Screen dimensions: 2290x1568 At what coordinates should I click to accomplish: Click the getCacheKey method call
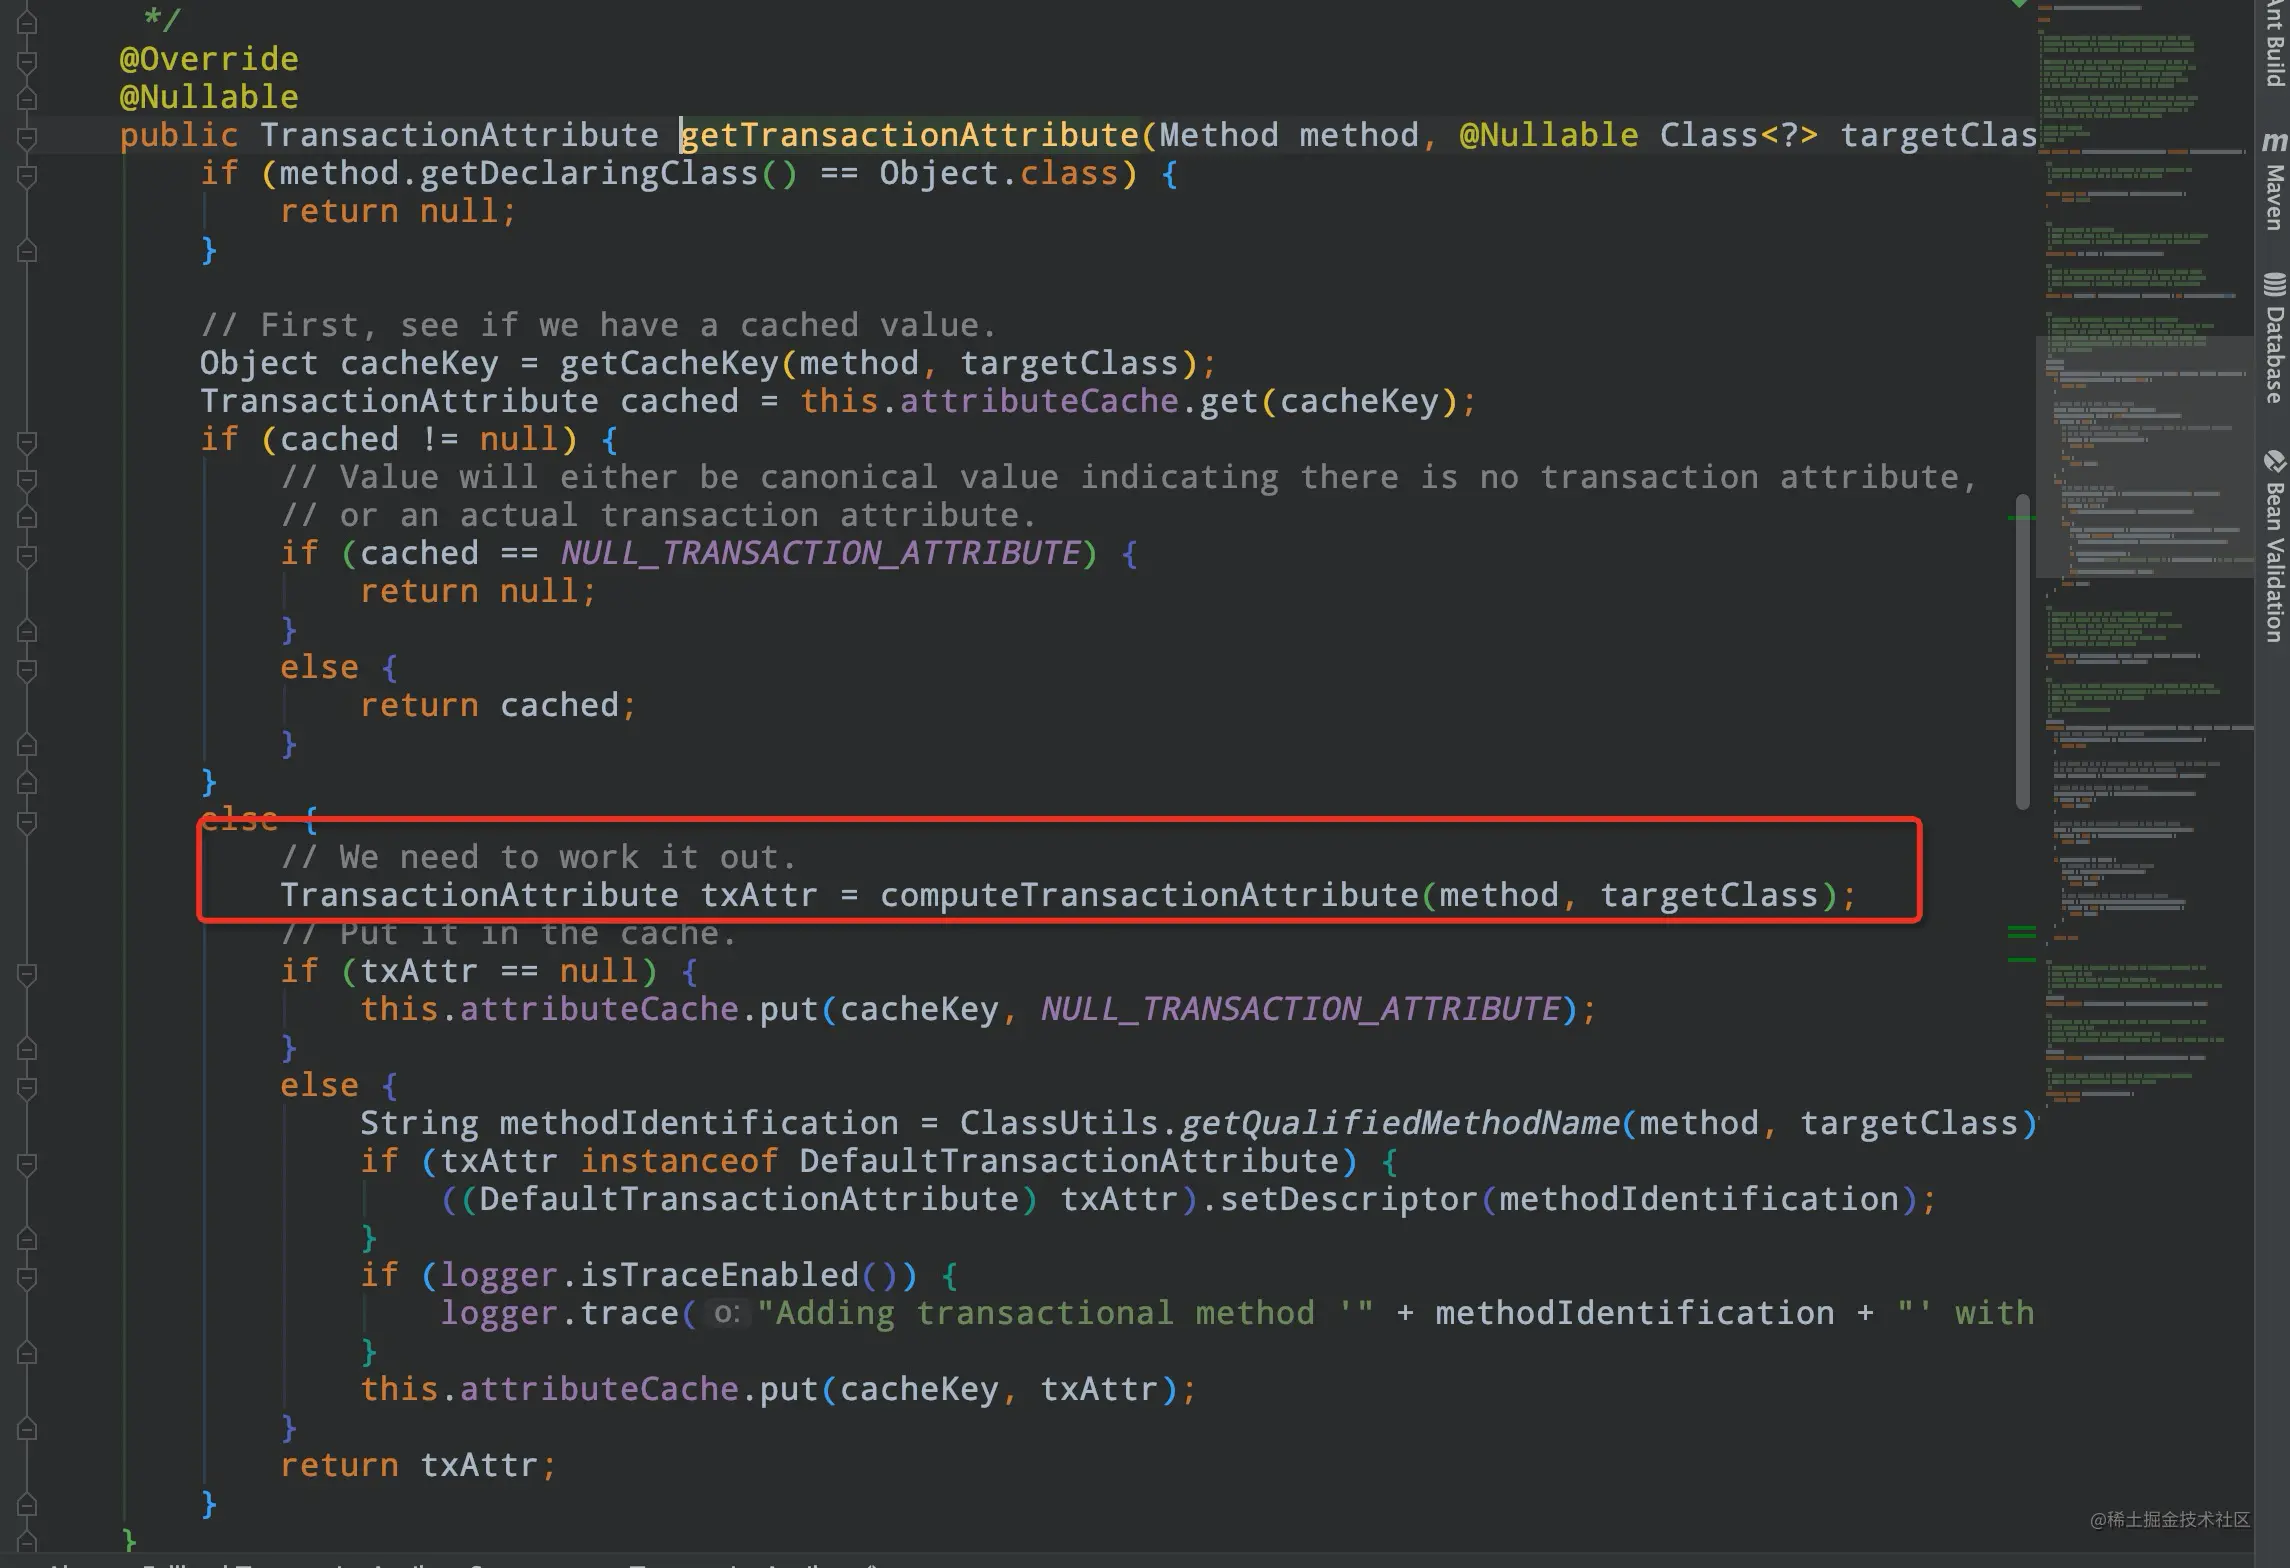pos(668,363)
